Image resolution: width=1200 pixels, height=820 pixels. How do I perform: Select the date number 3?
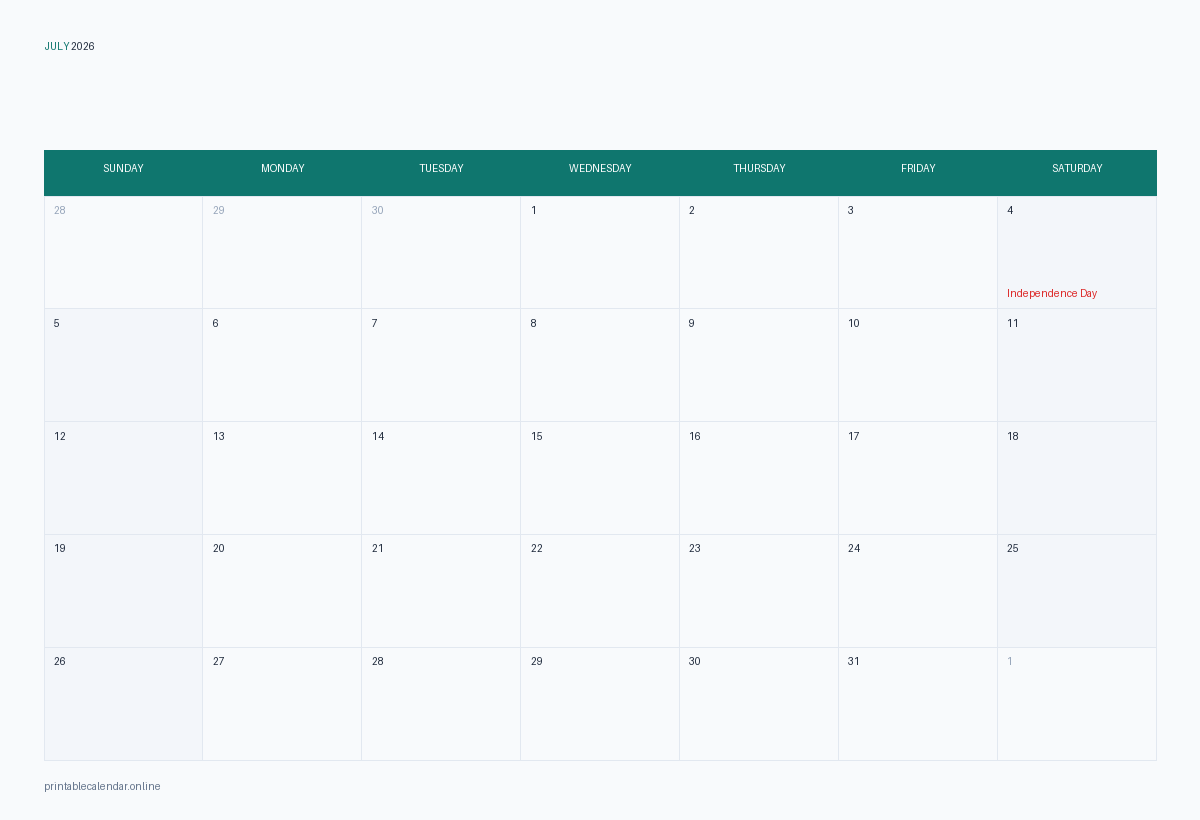point(851,210)
